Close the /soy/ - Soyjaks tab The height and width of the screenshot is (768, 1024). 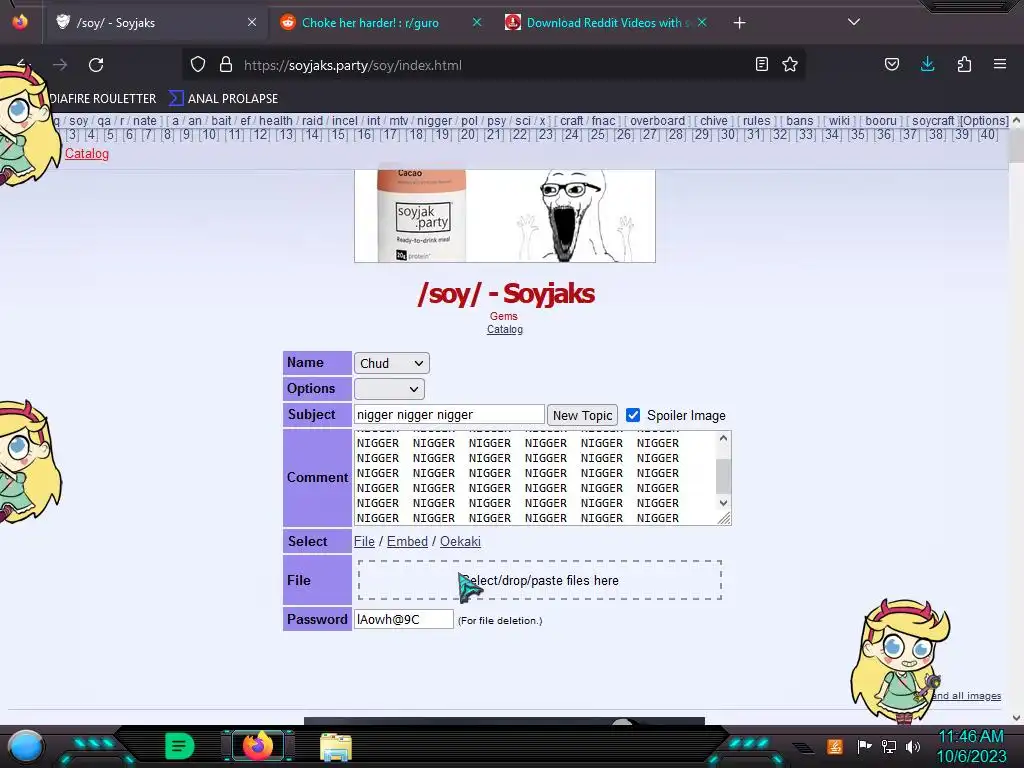252,22
